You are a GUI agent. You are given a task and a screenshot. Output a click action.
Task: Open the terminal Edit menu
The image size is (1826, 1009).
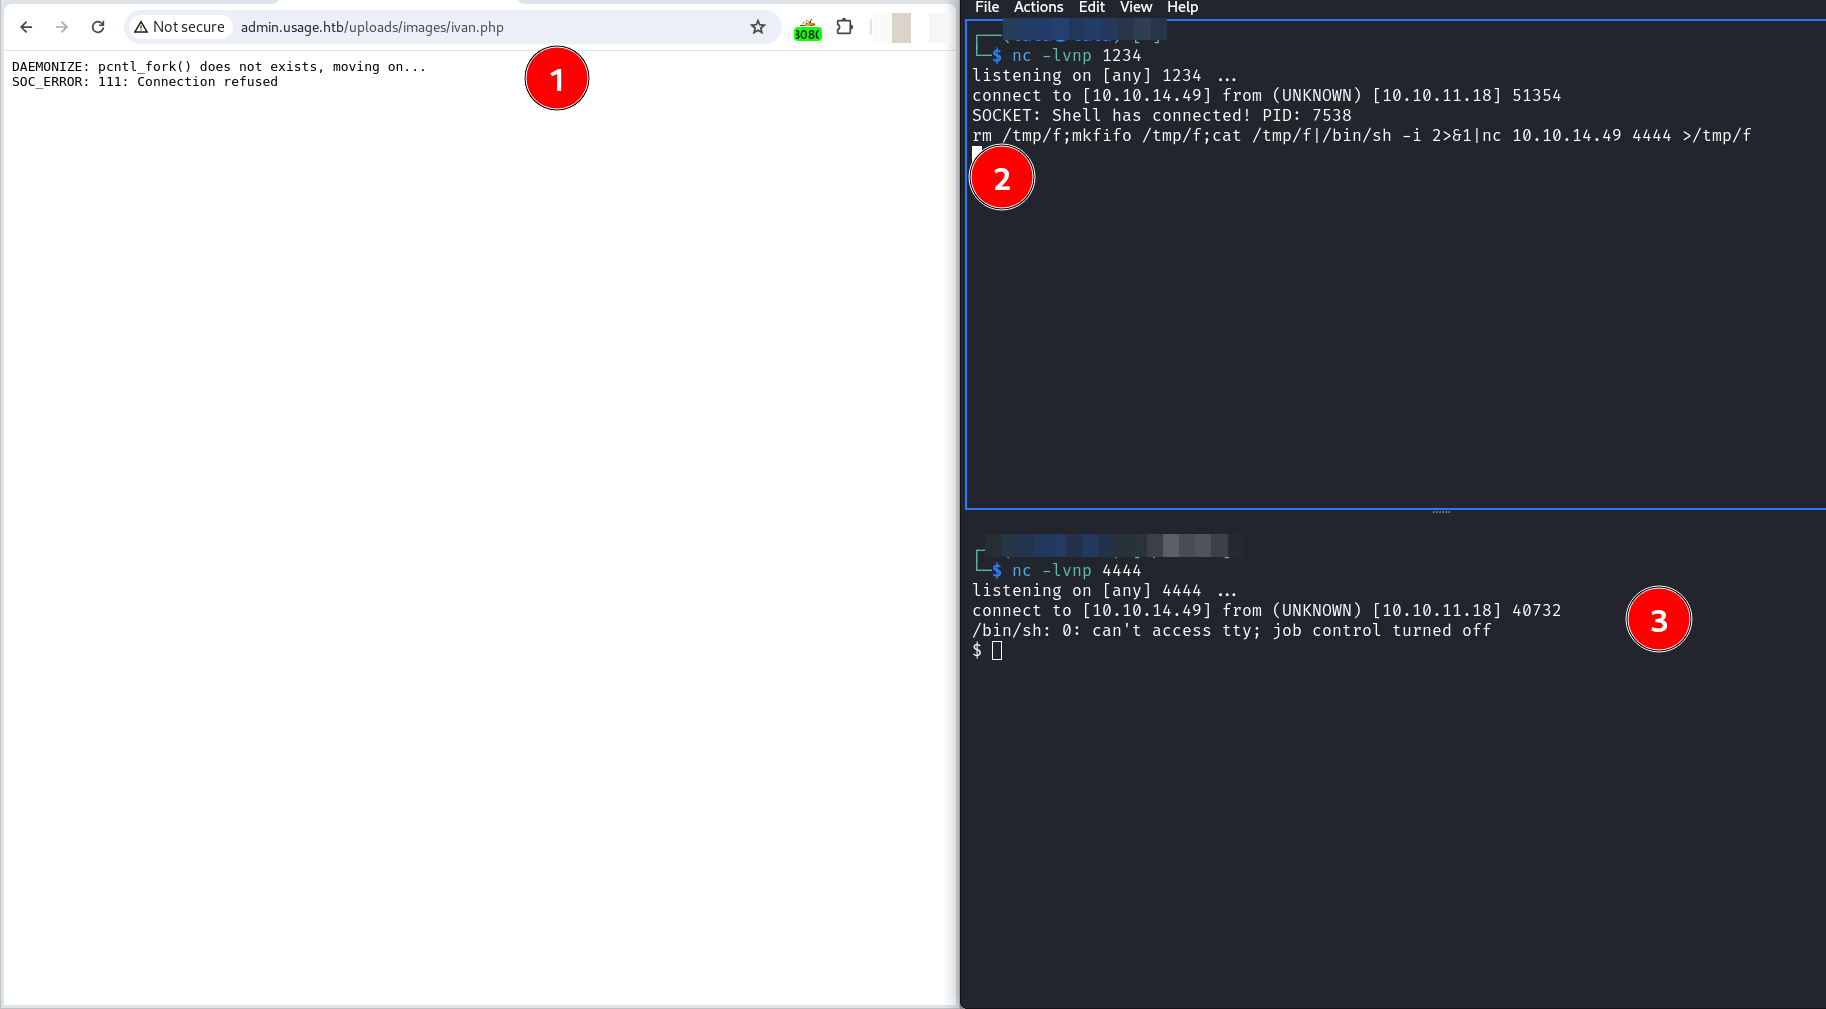[1091, 7]
